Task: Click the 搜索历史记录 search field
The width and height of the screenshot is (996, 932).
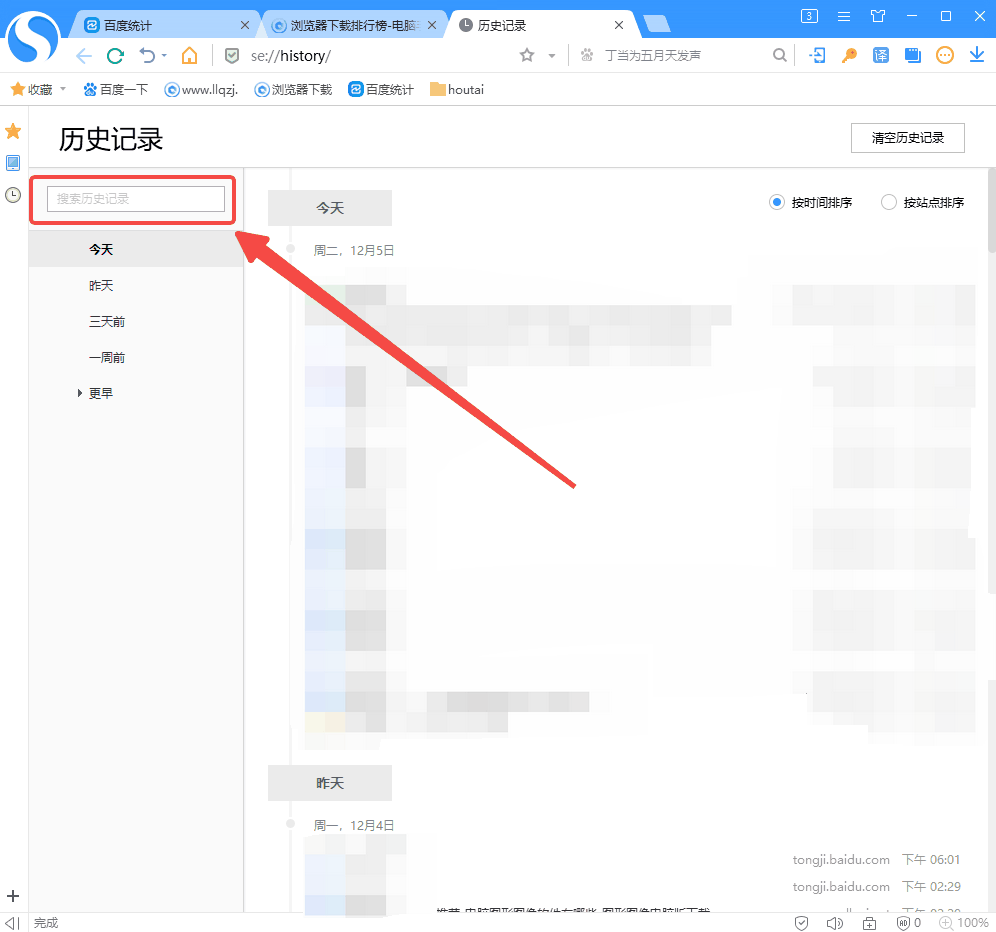Action: [x=136, y=199]
